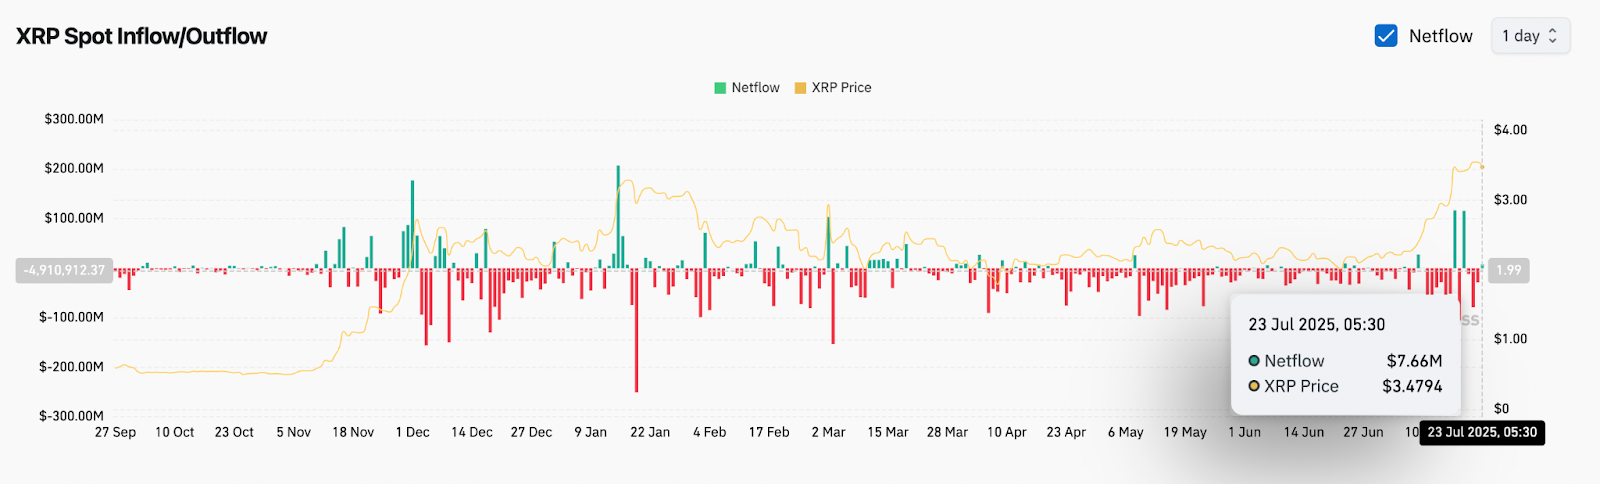This screenshot has width=1600, height=484.
Task: Click the green Netflow legend swatch
Action: (x=720, y=88)
